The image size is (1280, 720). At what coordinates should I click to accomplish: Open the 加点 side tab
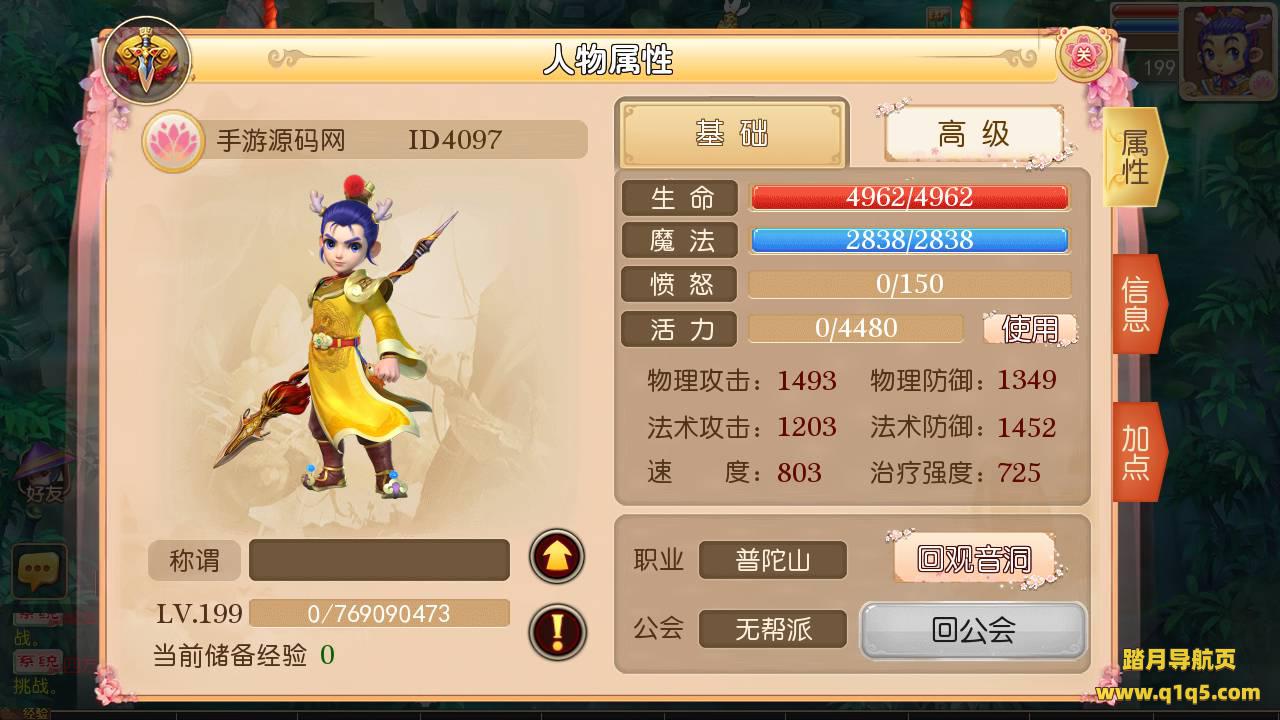[x=1138, y=452]
